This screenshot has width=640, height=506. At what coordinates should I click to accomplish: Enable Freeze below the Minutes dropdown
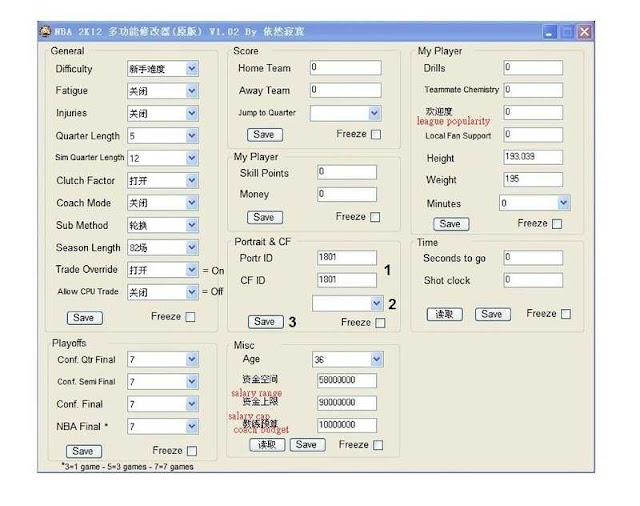(x=557, y=224)
